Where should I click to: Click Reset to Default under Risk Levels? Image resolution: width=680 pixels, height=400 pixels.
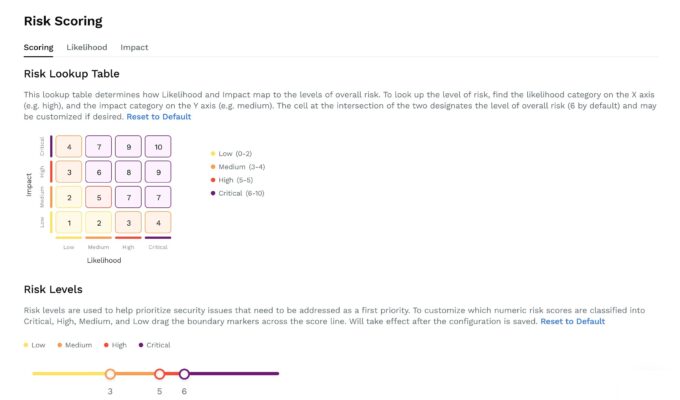[x=573, y=321]
